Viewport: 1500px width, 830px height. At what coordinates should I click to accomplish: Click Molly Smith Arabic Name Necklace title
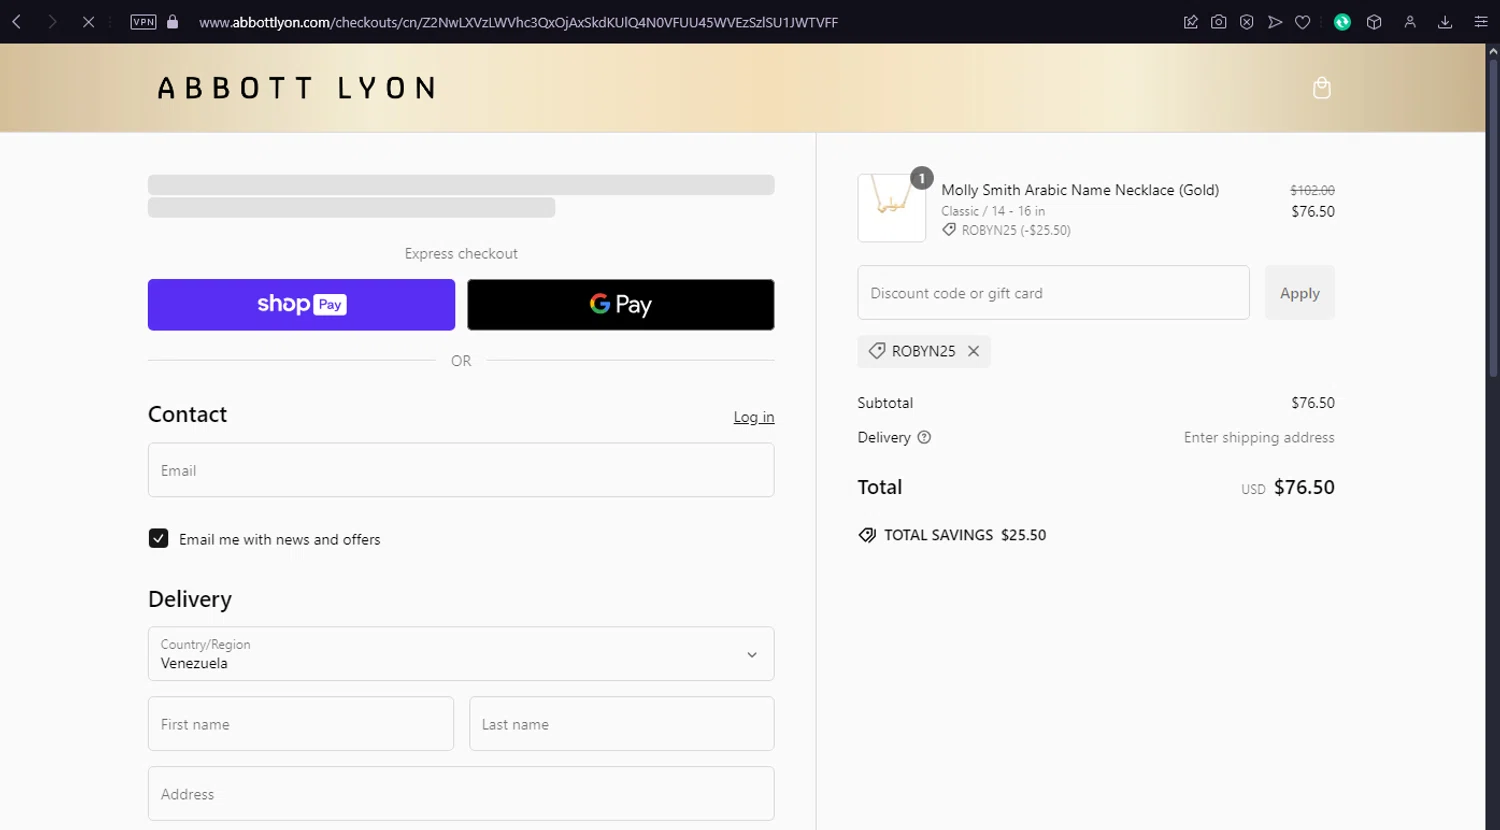click(1080, 190)
